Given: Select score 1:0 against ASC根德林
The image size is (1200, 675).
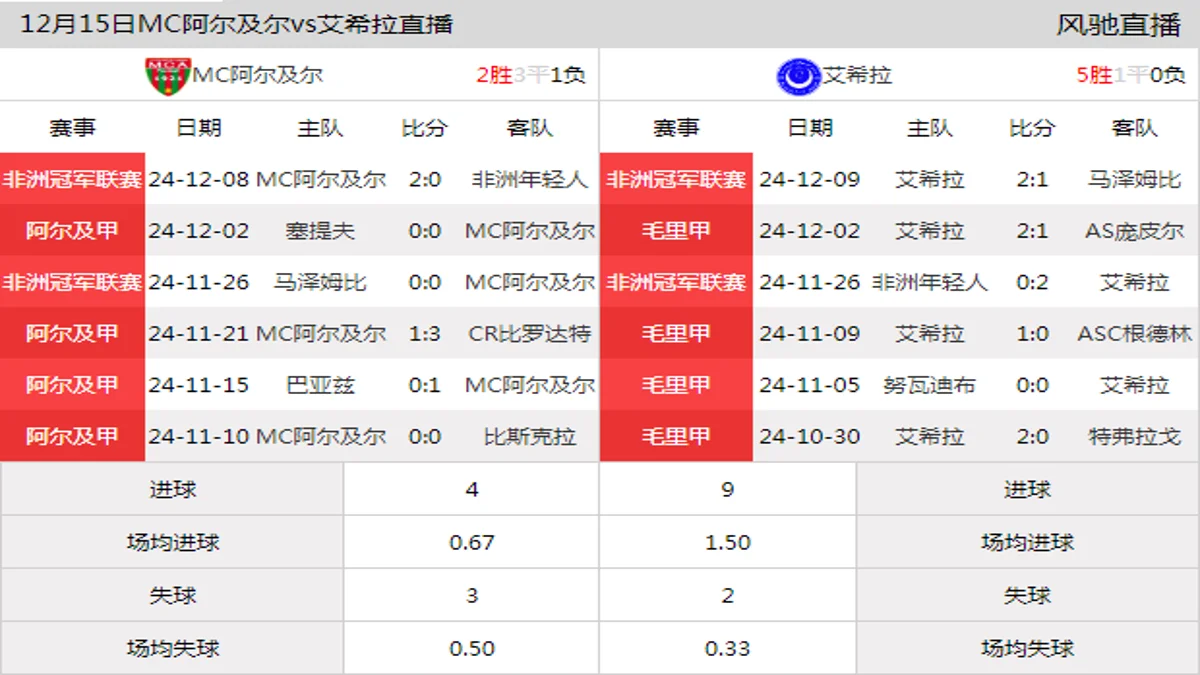Looking at the screenshot, I should pos(1033,334).
